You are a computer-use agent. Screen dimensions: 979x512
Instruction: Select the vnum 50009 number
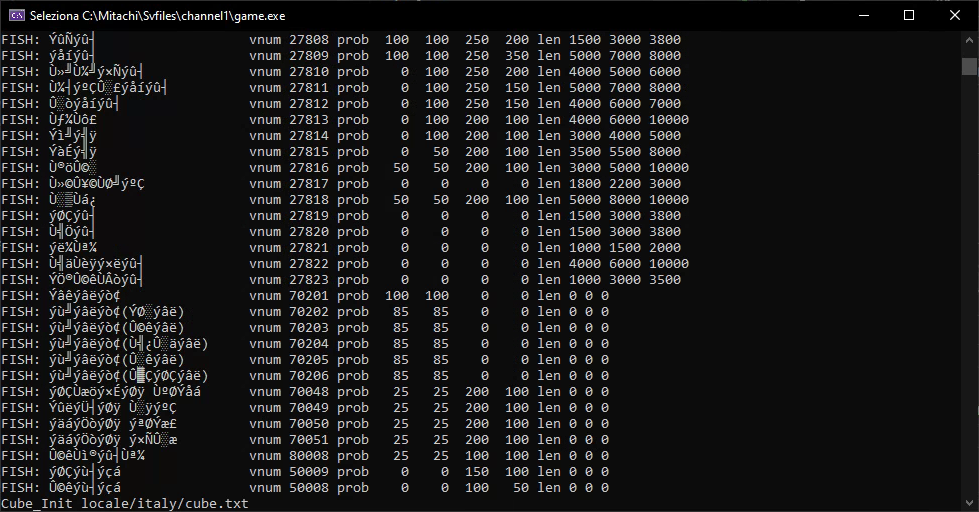pos(309,472)
